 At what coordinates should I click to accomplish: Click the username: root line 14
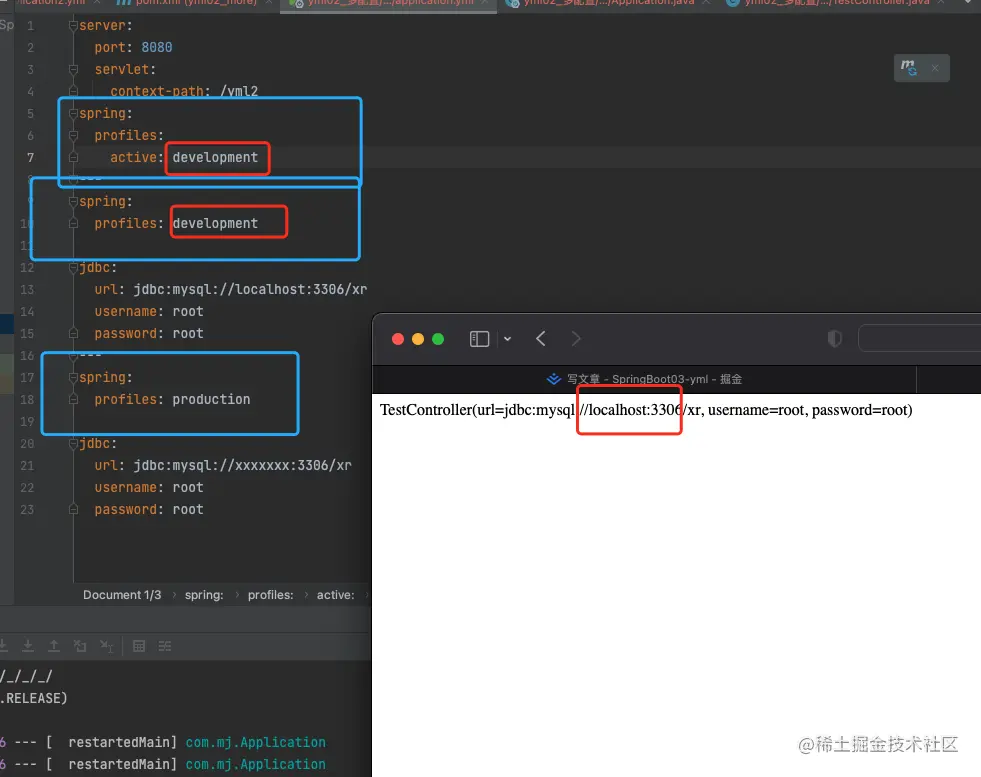point(149,312)
